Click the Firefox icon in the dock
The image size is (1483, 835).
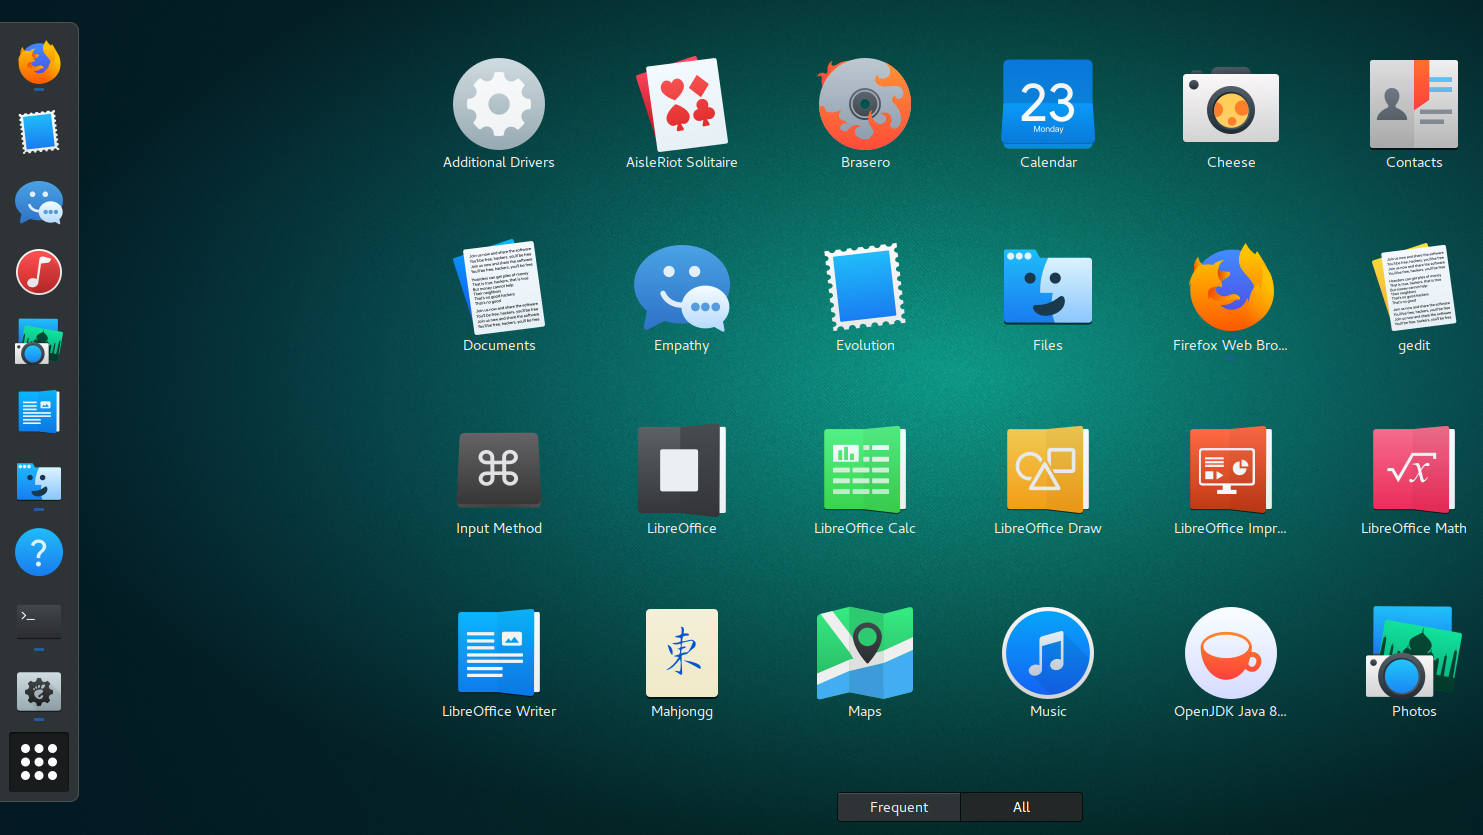point(39,62)
